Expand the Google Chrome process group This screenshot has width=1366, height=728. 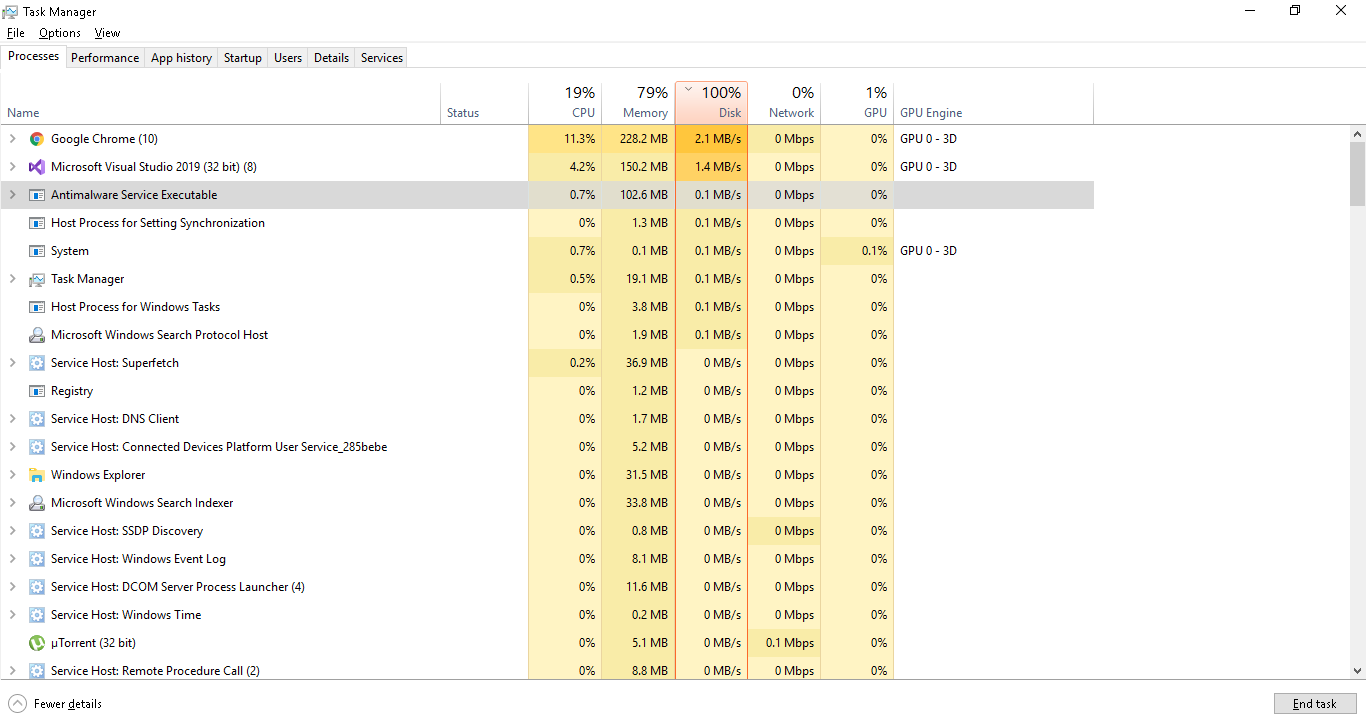click(x=12, y=139)
